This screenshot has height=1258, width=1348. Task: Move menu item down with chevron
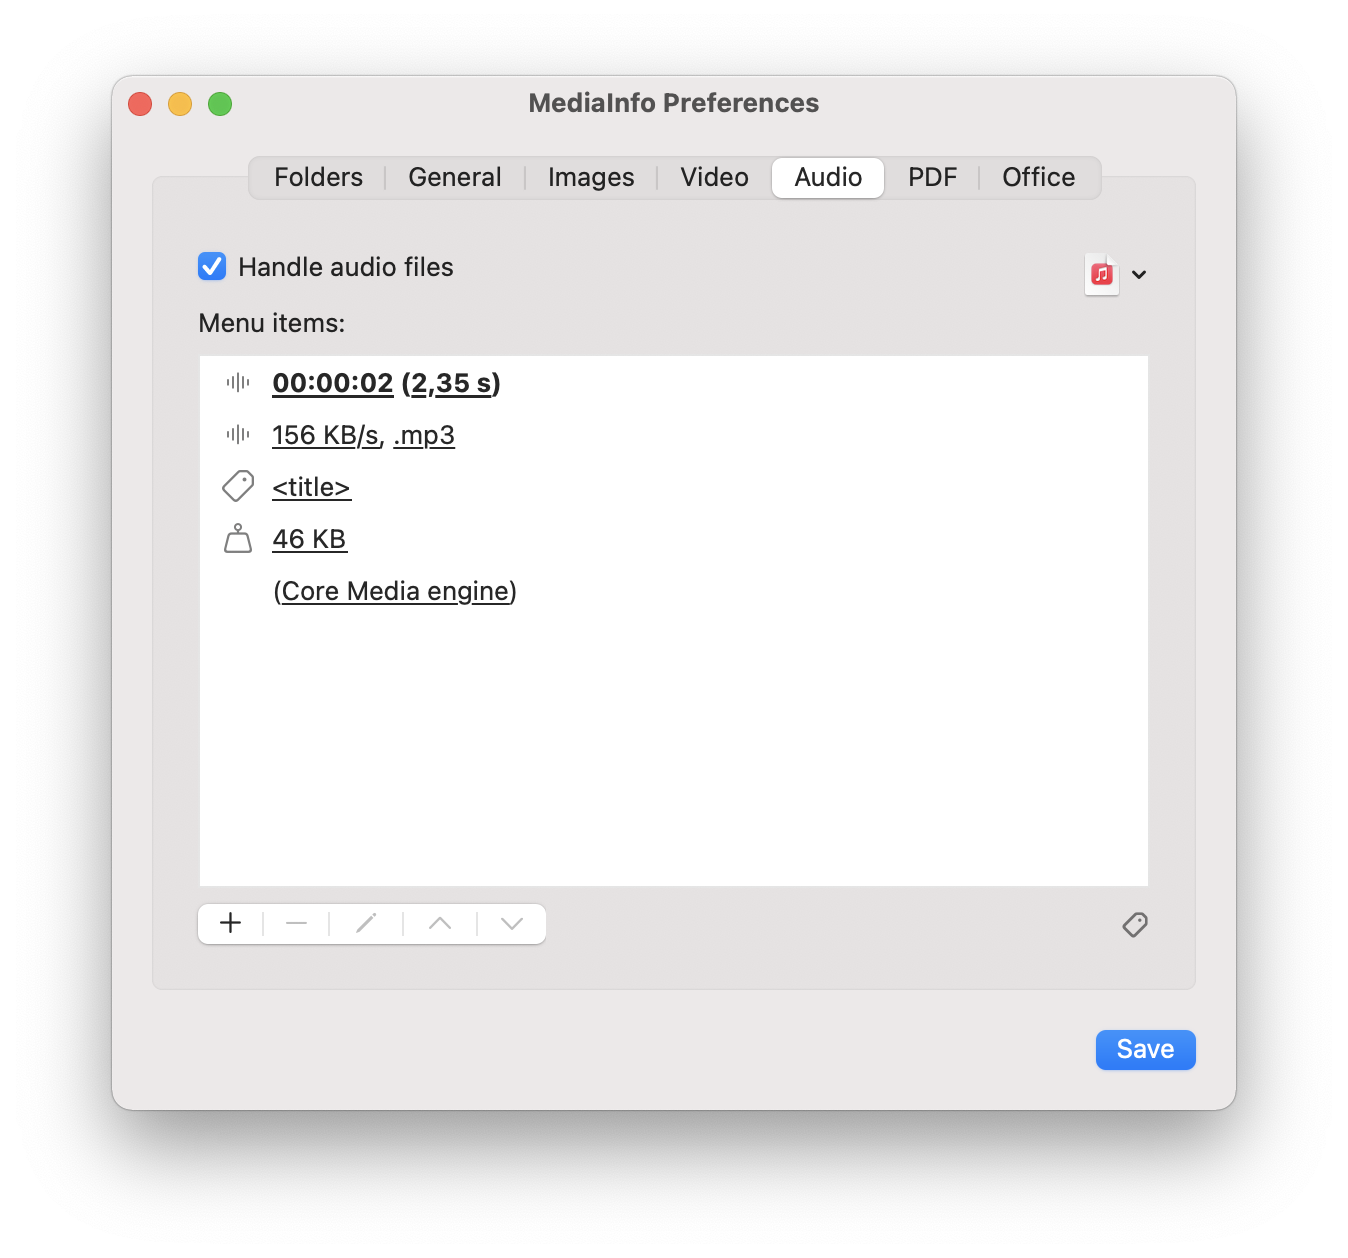pos(512,923)
